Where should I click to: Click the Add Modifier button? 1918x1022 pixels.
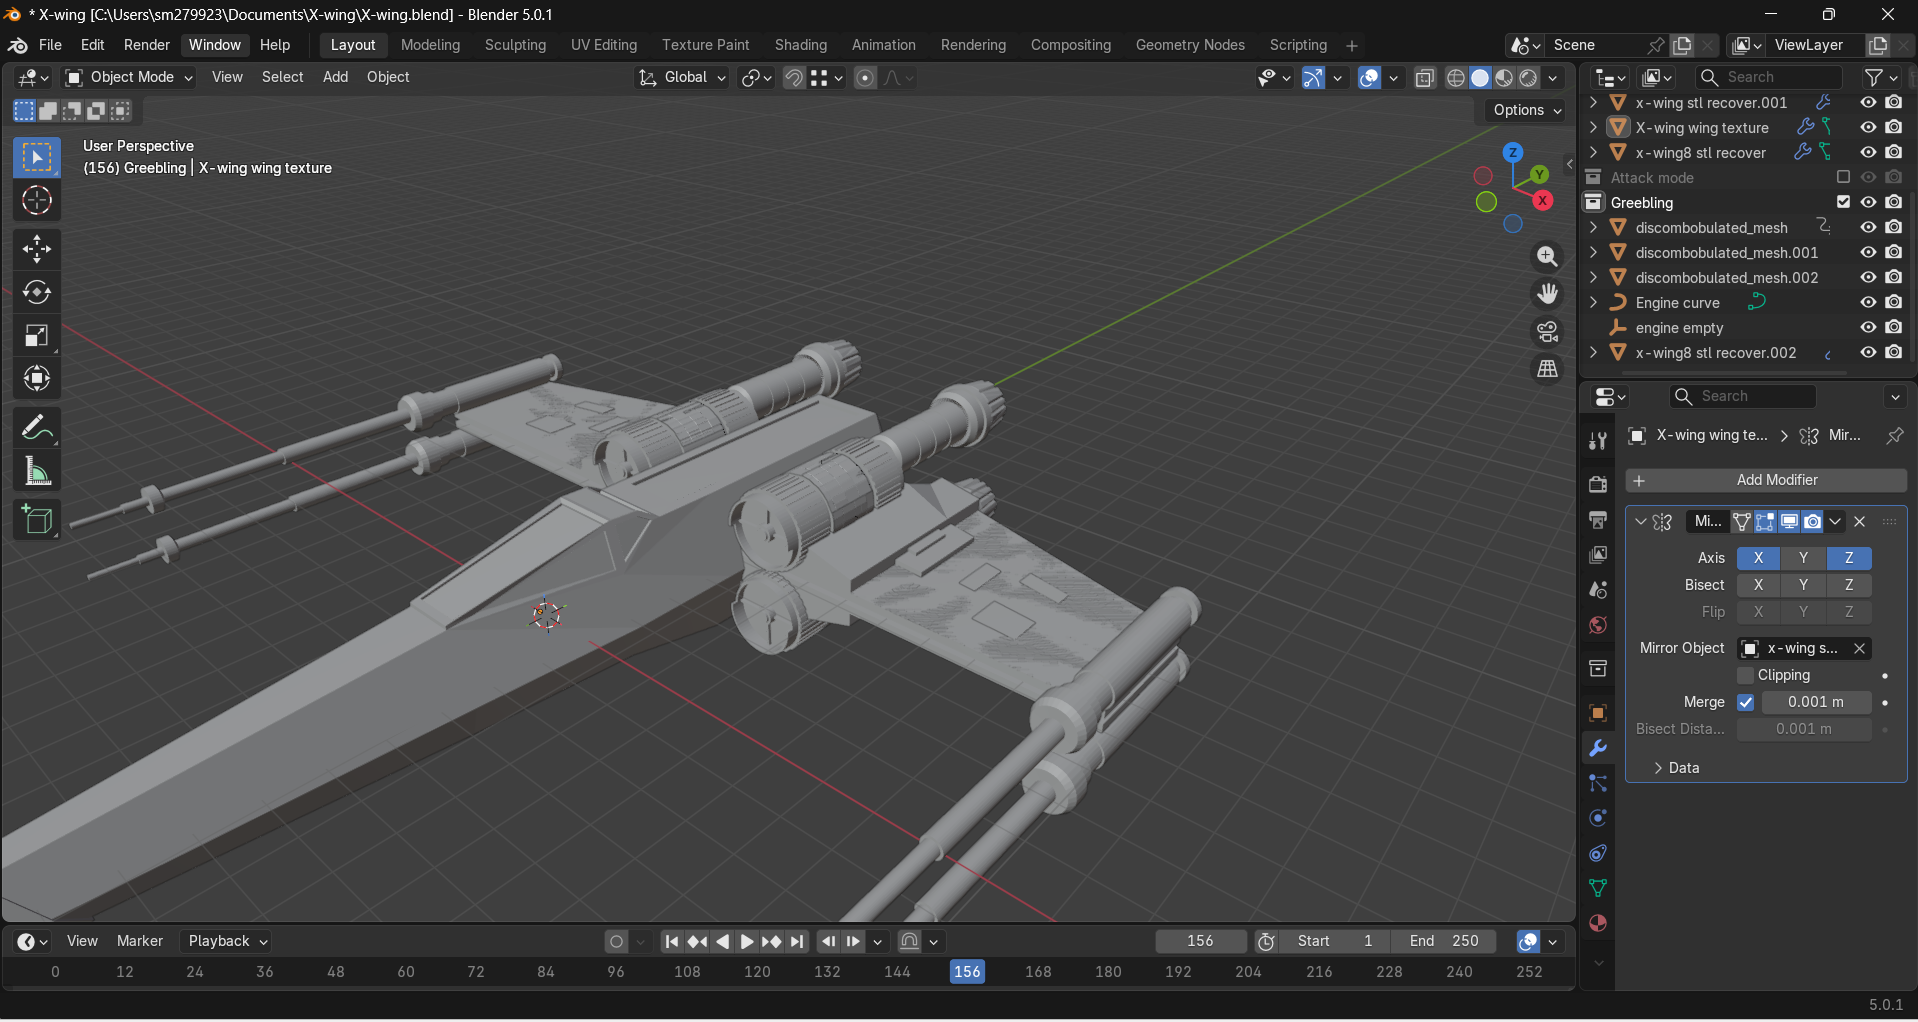click(1766, 480)
